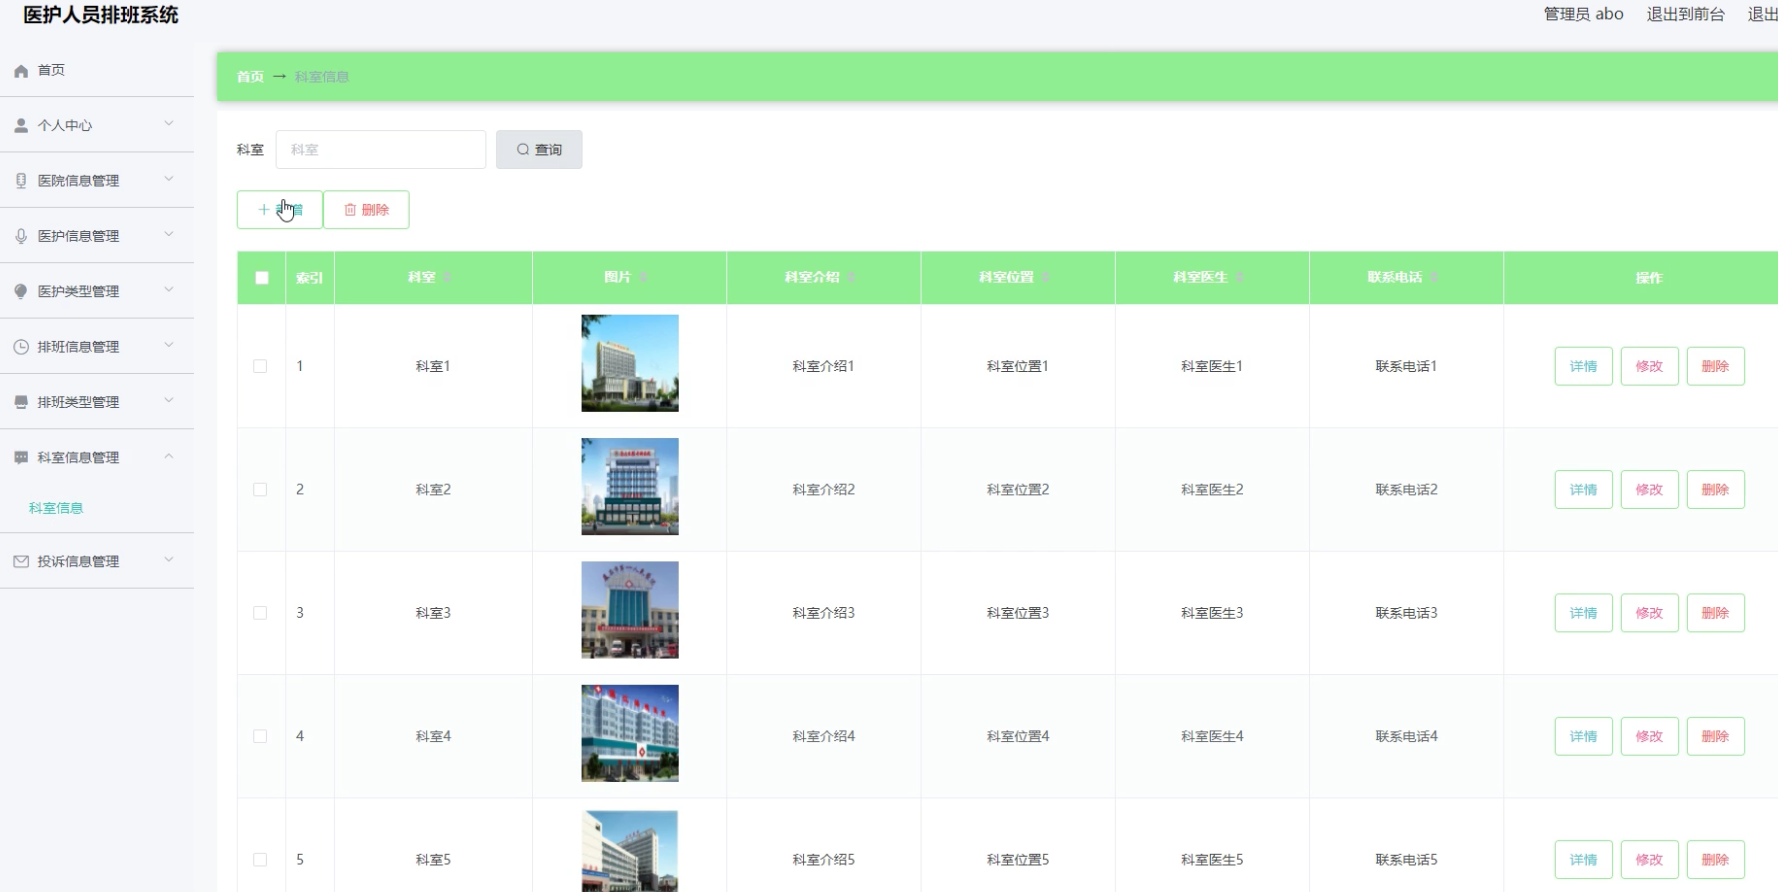This screenshot has width=1778, height=892.
Task: Click the sort icon on 科室医生 column header
Action: coord(1239,277)
